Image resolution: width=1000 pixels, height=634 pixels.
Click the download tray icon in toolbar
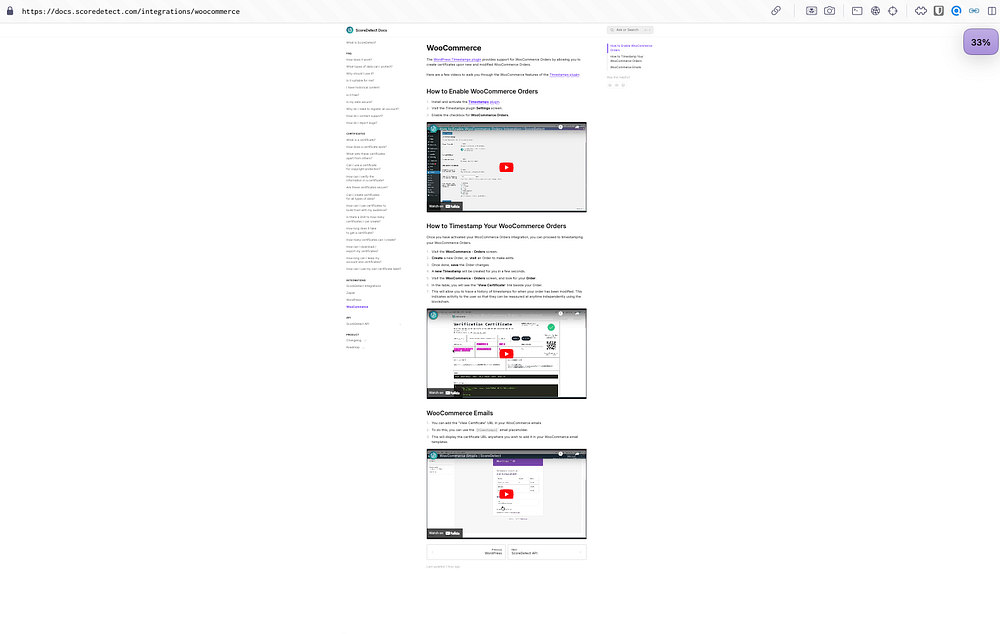pyautogui.click(x=811, y=11)
